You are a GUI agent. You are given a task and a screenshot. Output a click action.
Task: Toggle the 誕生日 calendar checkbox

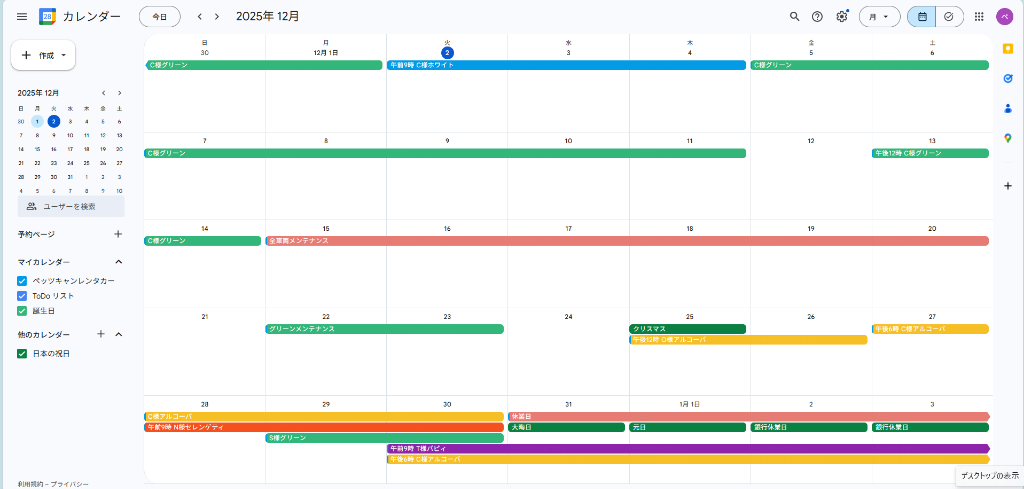point(22,311)
